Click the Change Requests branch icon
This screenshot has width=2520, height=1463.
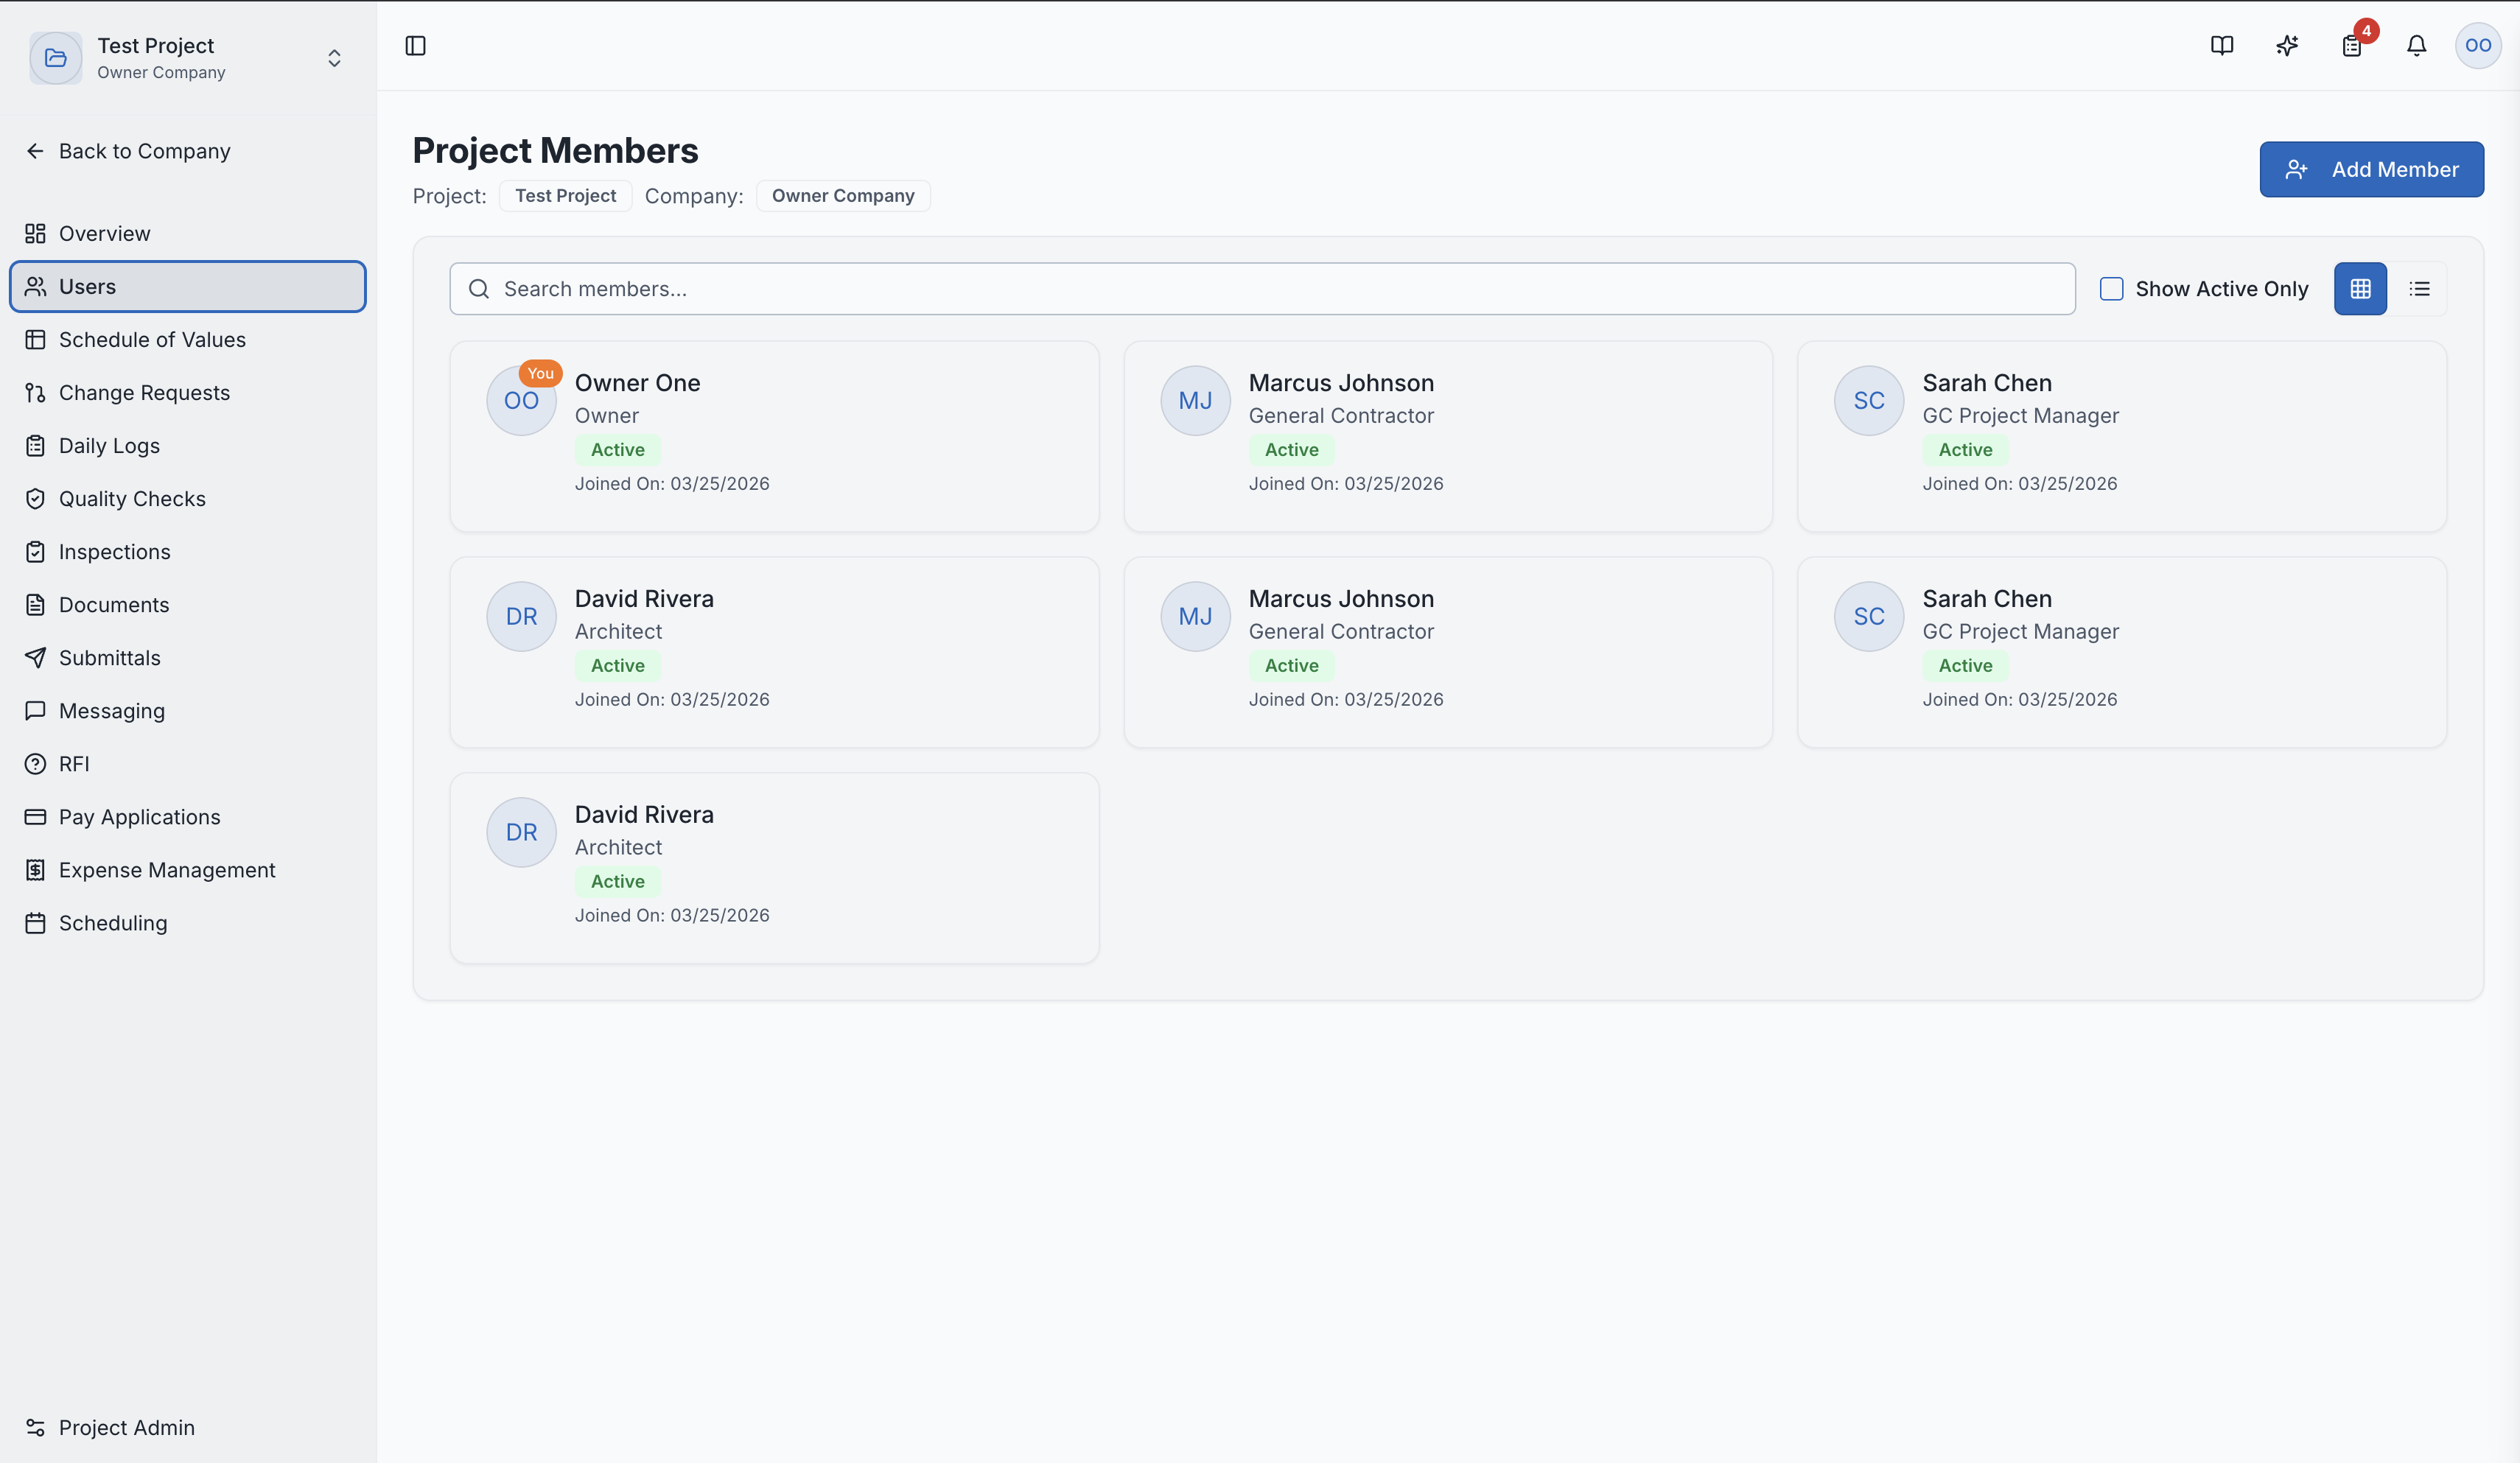click(35, 393)
